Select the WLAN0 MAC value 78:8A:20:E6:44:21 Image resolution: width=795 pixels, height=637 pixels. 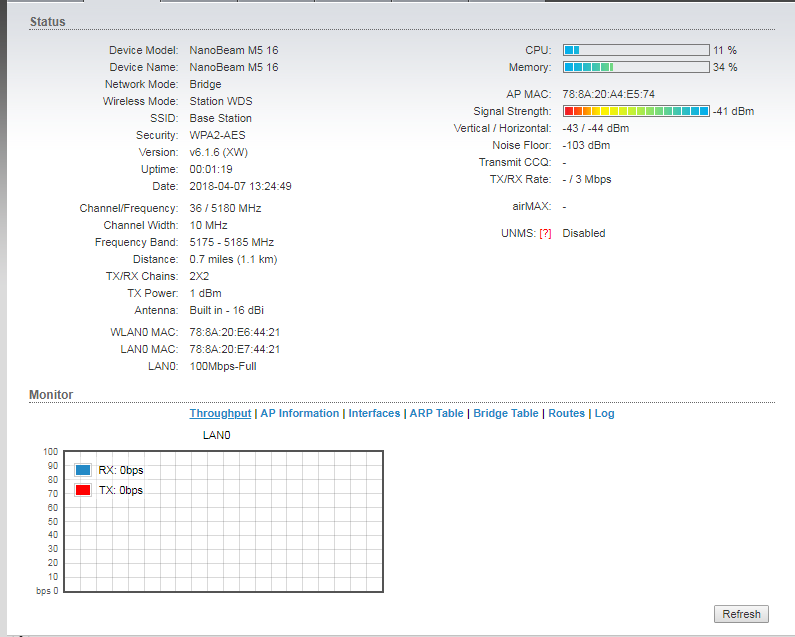click(235, 332)
